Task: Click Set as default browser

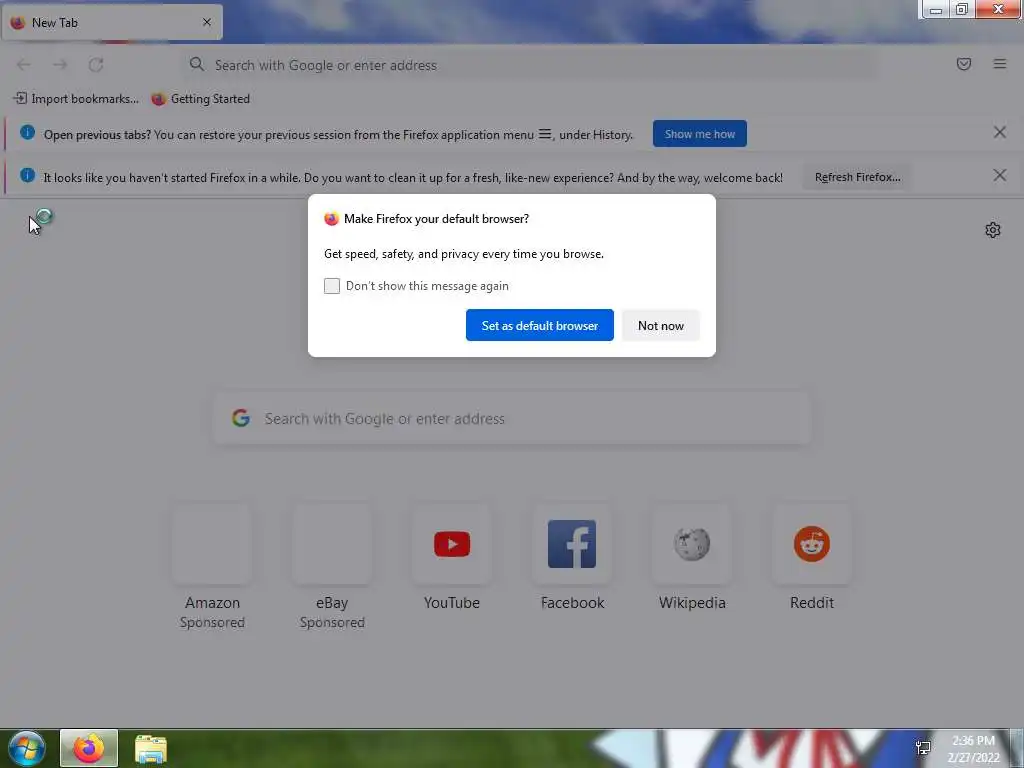Action: [x=539, y=325]
